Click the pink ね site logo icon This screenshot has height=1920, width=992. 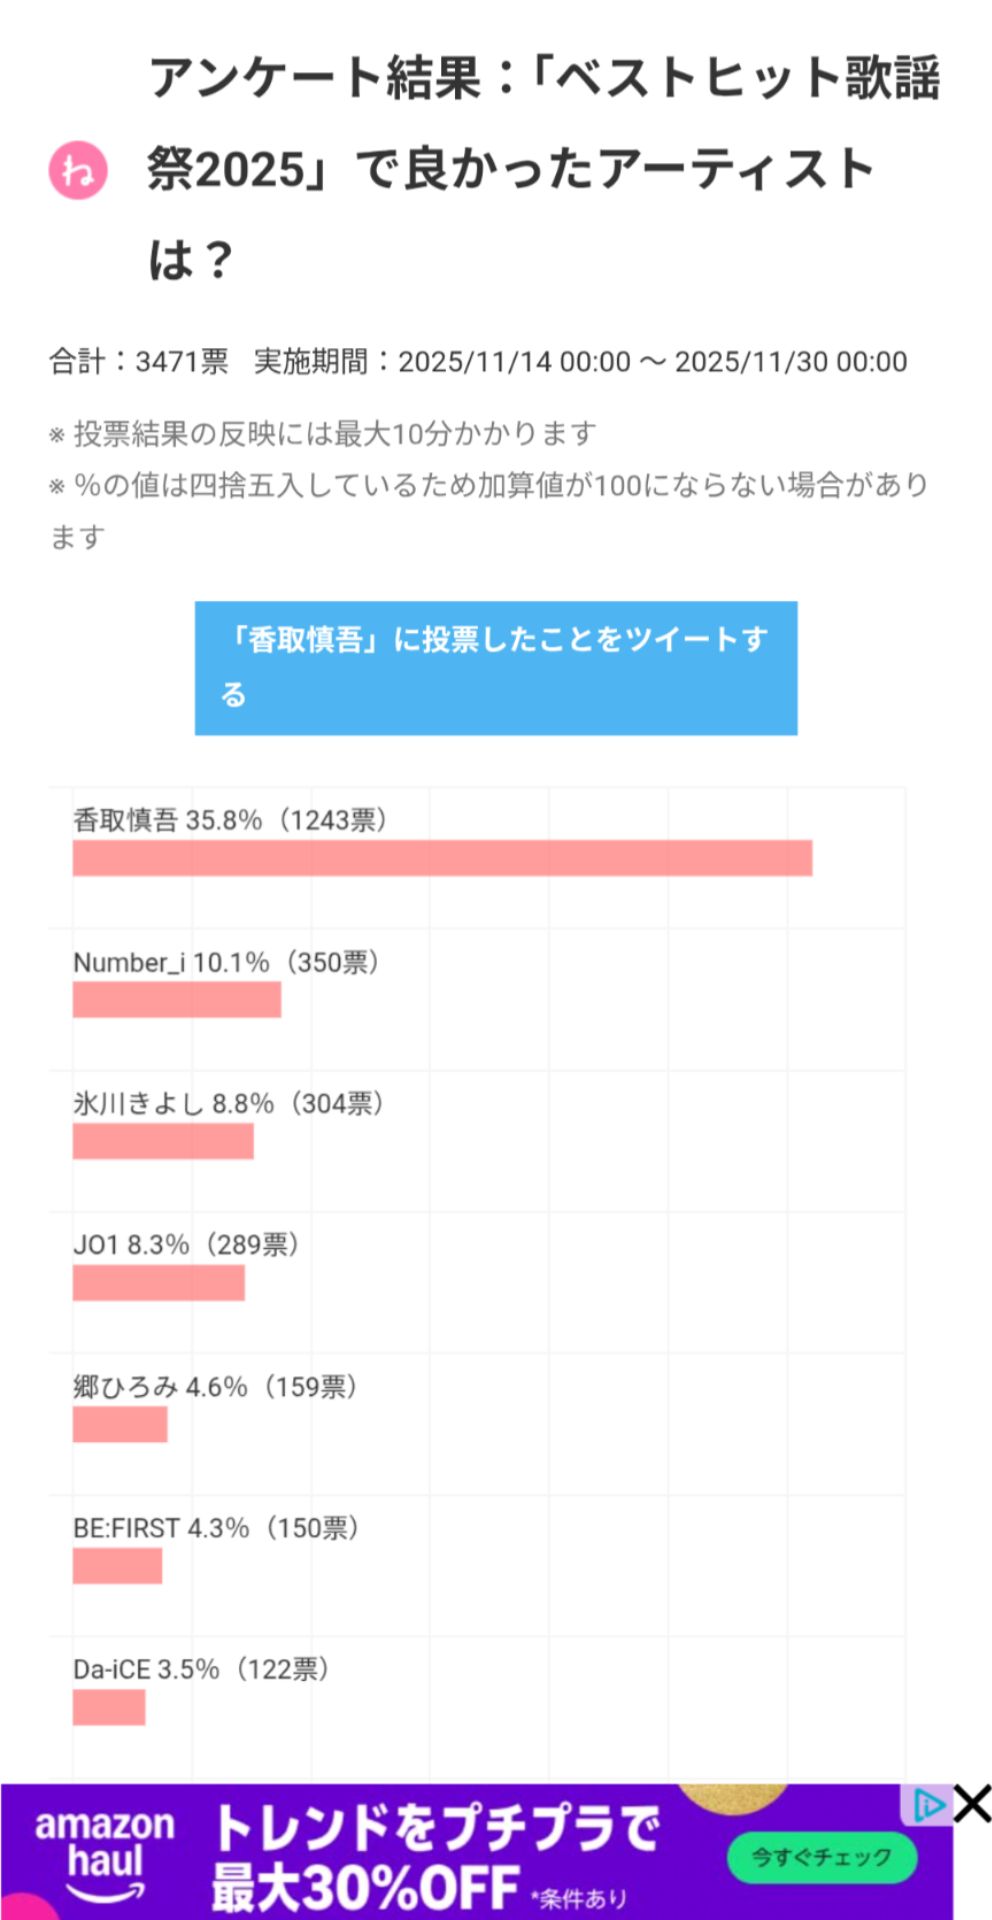tap(78, 171)
